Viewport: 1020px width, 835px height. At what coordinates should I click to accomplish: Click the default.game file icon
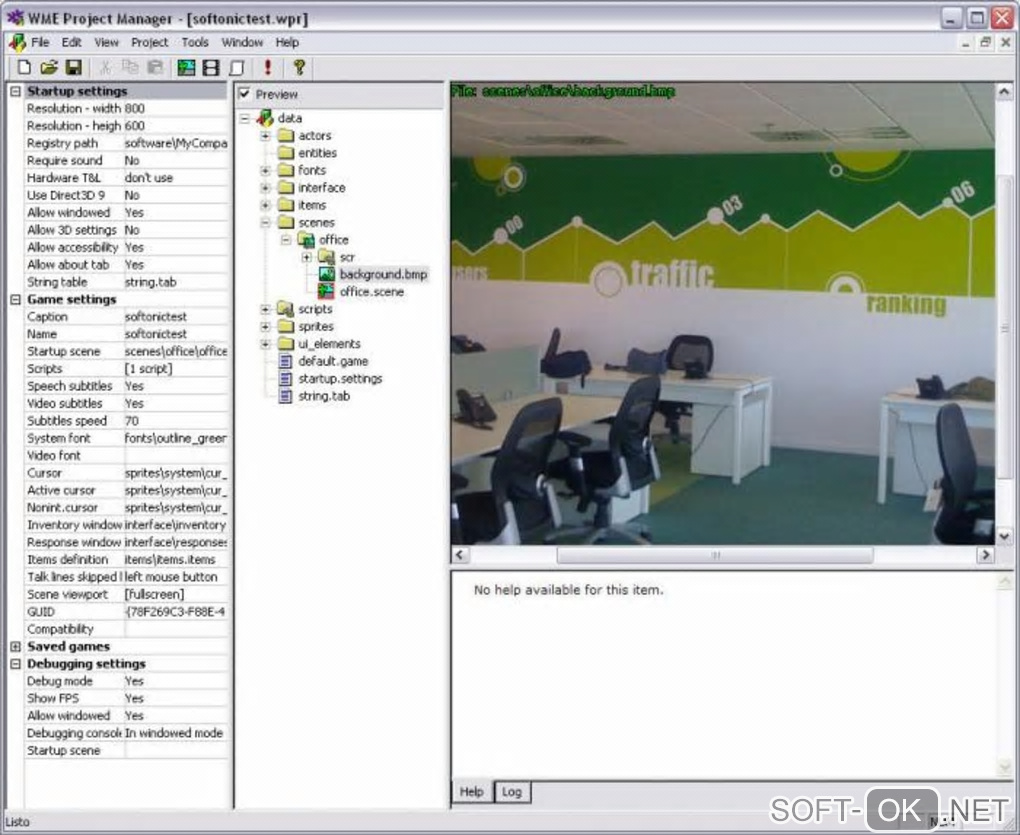click(x=285, y=361)
